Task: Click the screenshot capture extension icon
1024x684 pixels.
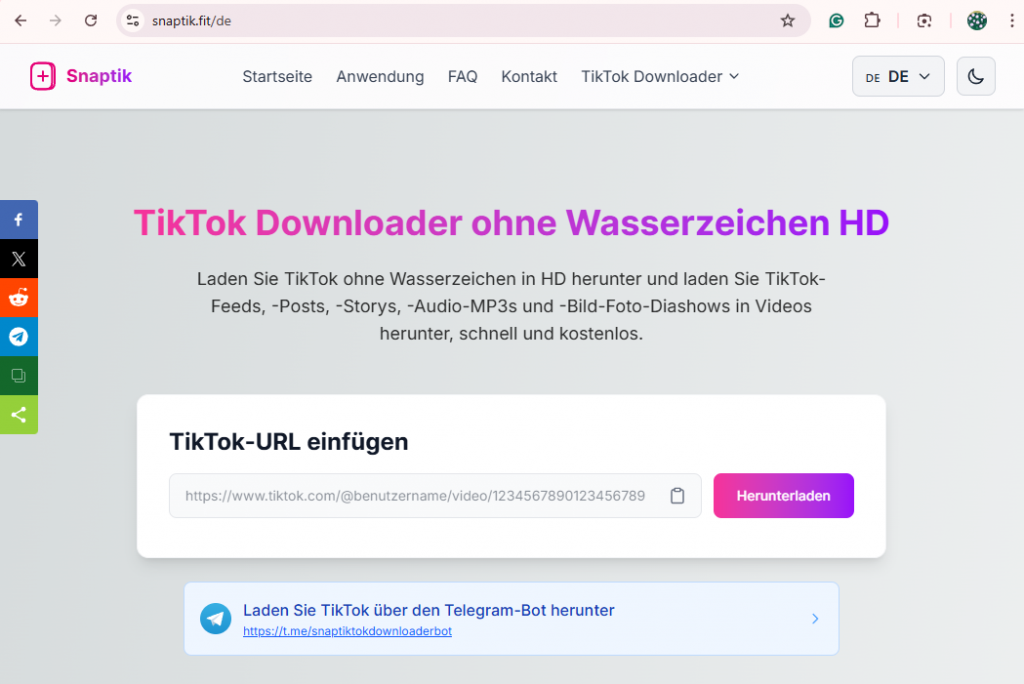Action: pyautogui.click(x=924, y=21)
